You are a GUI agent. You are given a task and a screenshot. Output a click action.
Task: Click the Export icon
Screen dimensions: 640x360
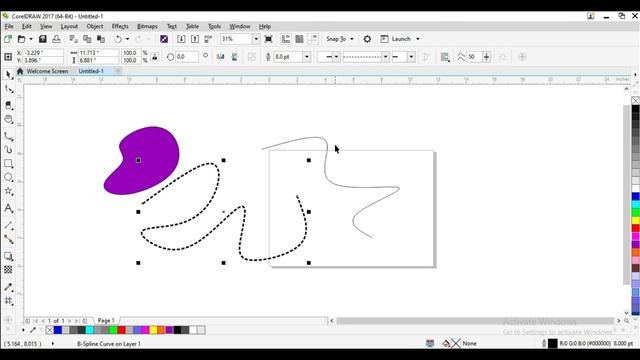pos(195,39)
